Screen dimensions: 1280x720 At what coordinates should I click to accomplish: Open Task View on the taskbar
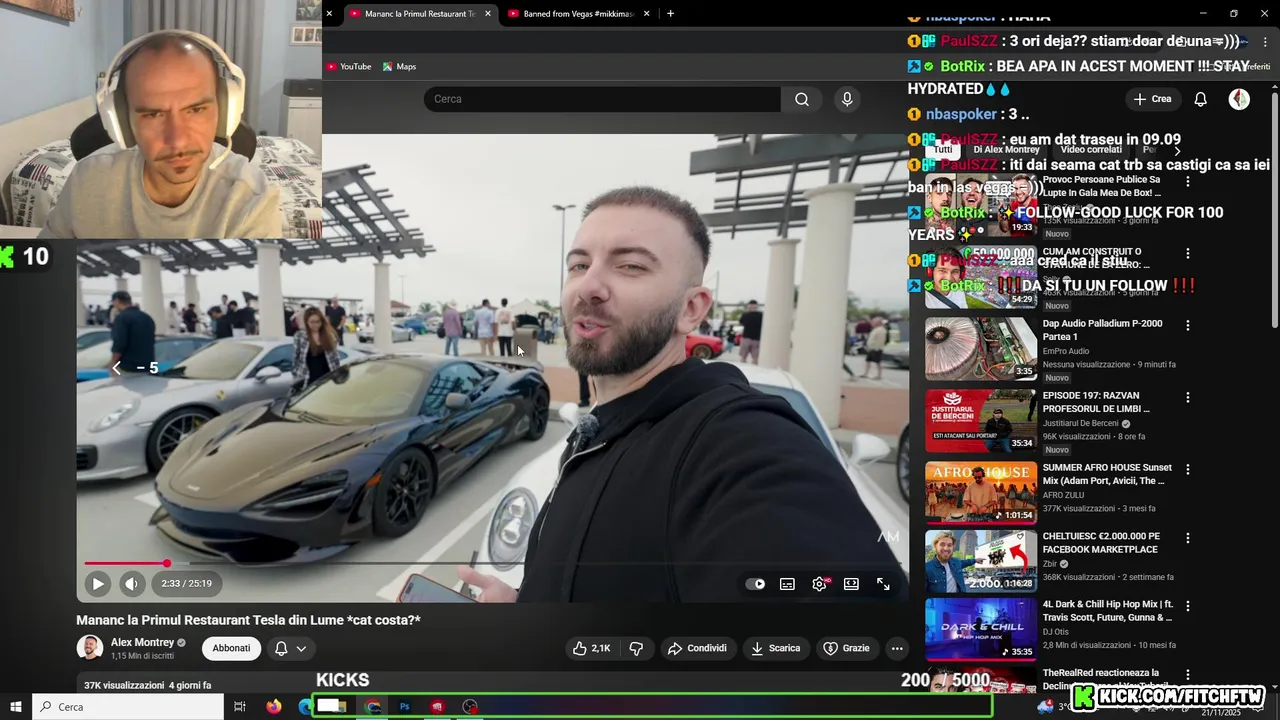pyautogui.click(x=240, y=707)
